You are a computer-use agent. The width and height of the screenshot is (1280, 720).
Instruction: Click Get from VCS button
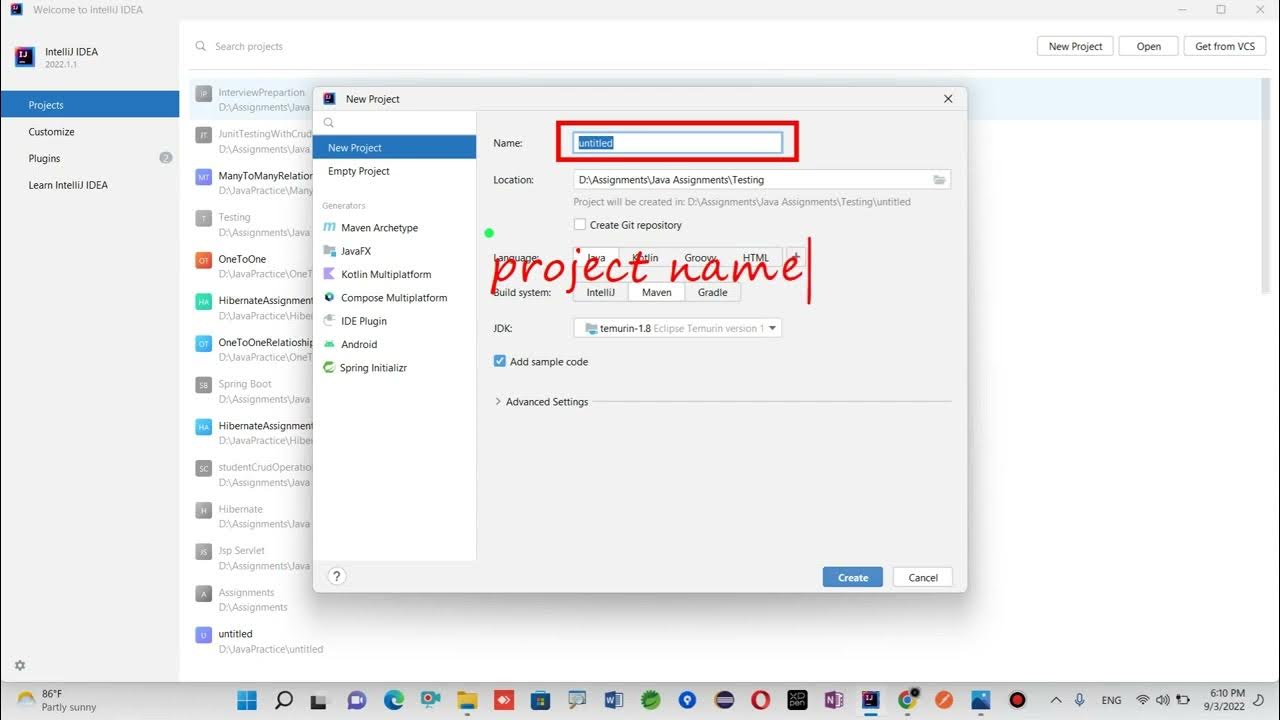[1225, 46]
